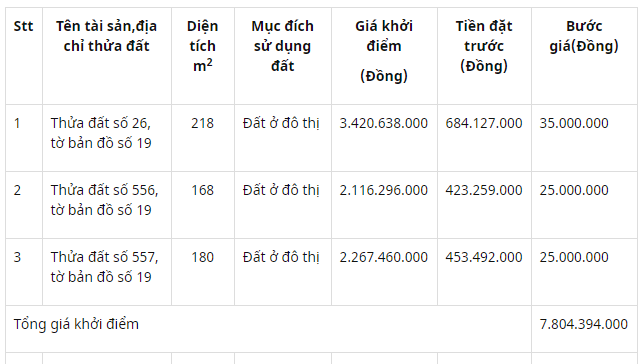640x364 pixels.
Task: Select the "Tên tài sản, địa chỉ thửa đất" header
Action: pyautogui.click(x=107, y=36)
